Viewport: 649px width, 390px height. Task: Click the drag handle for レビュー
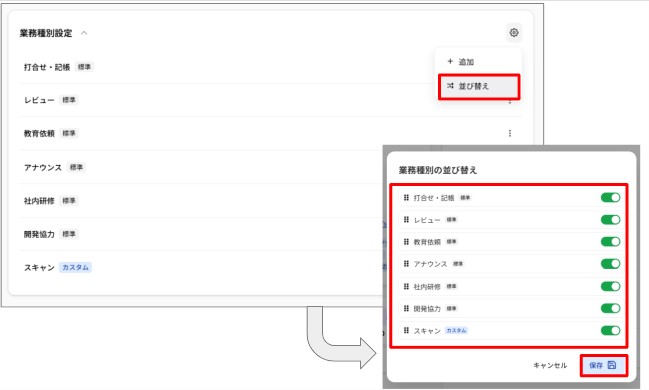point(406,219)
